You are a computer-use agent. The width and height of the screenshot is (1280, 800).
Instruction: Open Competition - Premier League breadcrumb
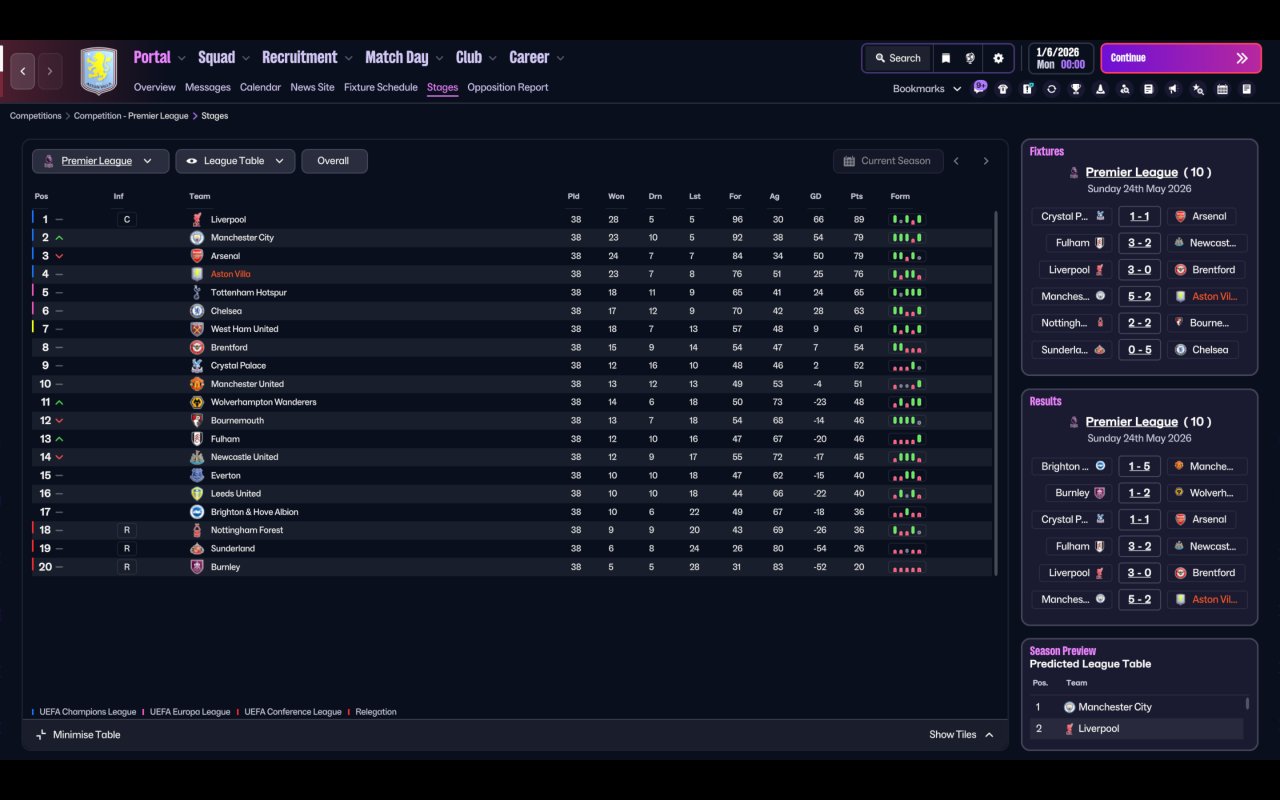coord(131,116)
